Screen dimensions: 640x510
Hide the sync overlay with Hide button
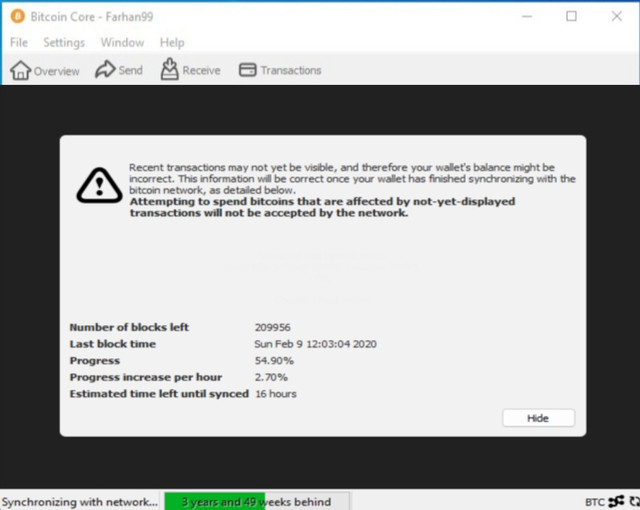(538, 418)
